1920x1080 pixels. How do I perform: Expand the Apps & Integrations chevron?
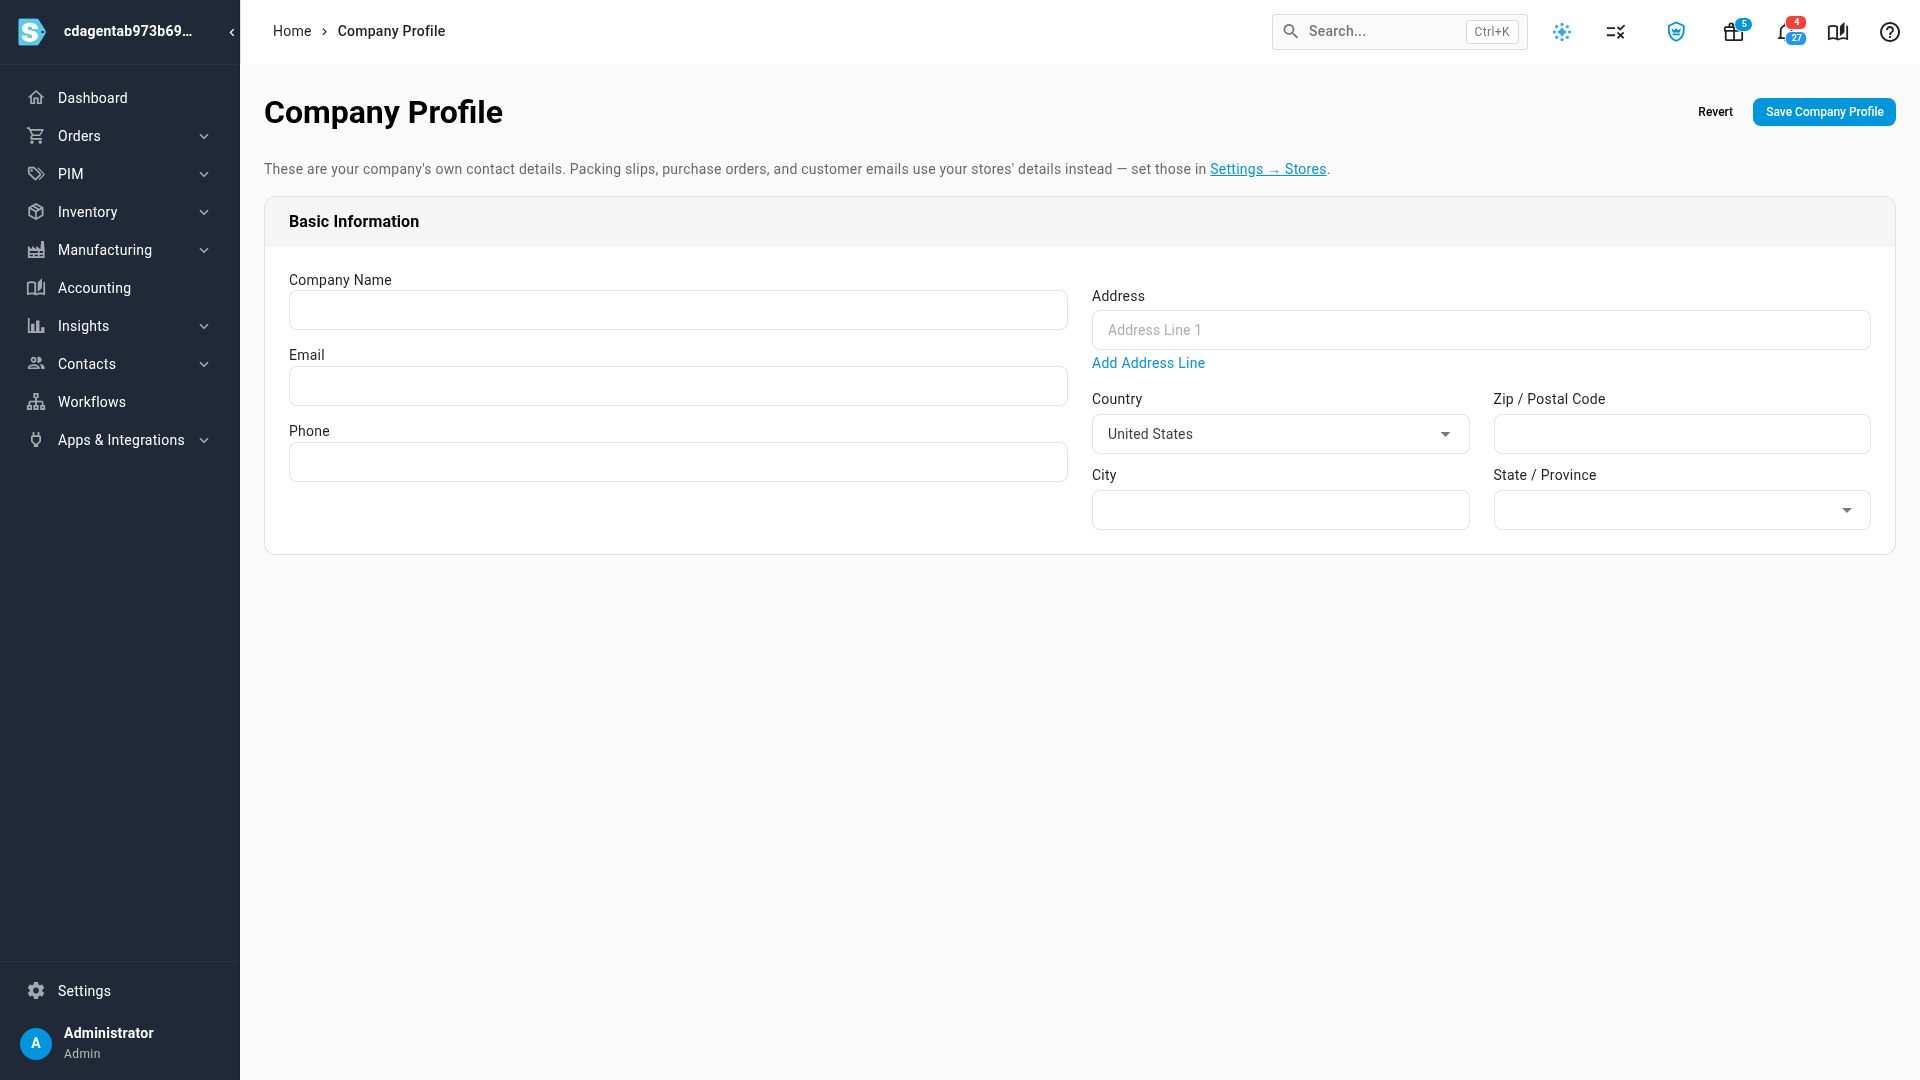(x=204, y=440)
